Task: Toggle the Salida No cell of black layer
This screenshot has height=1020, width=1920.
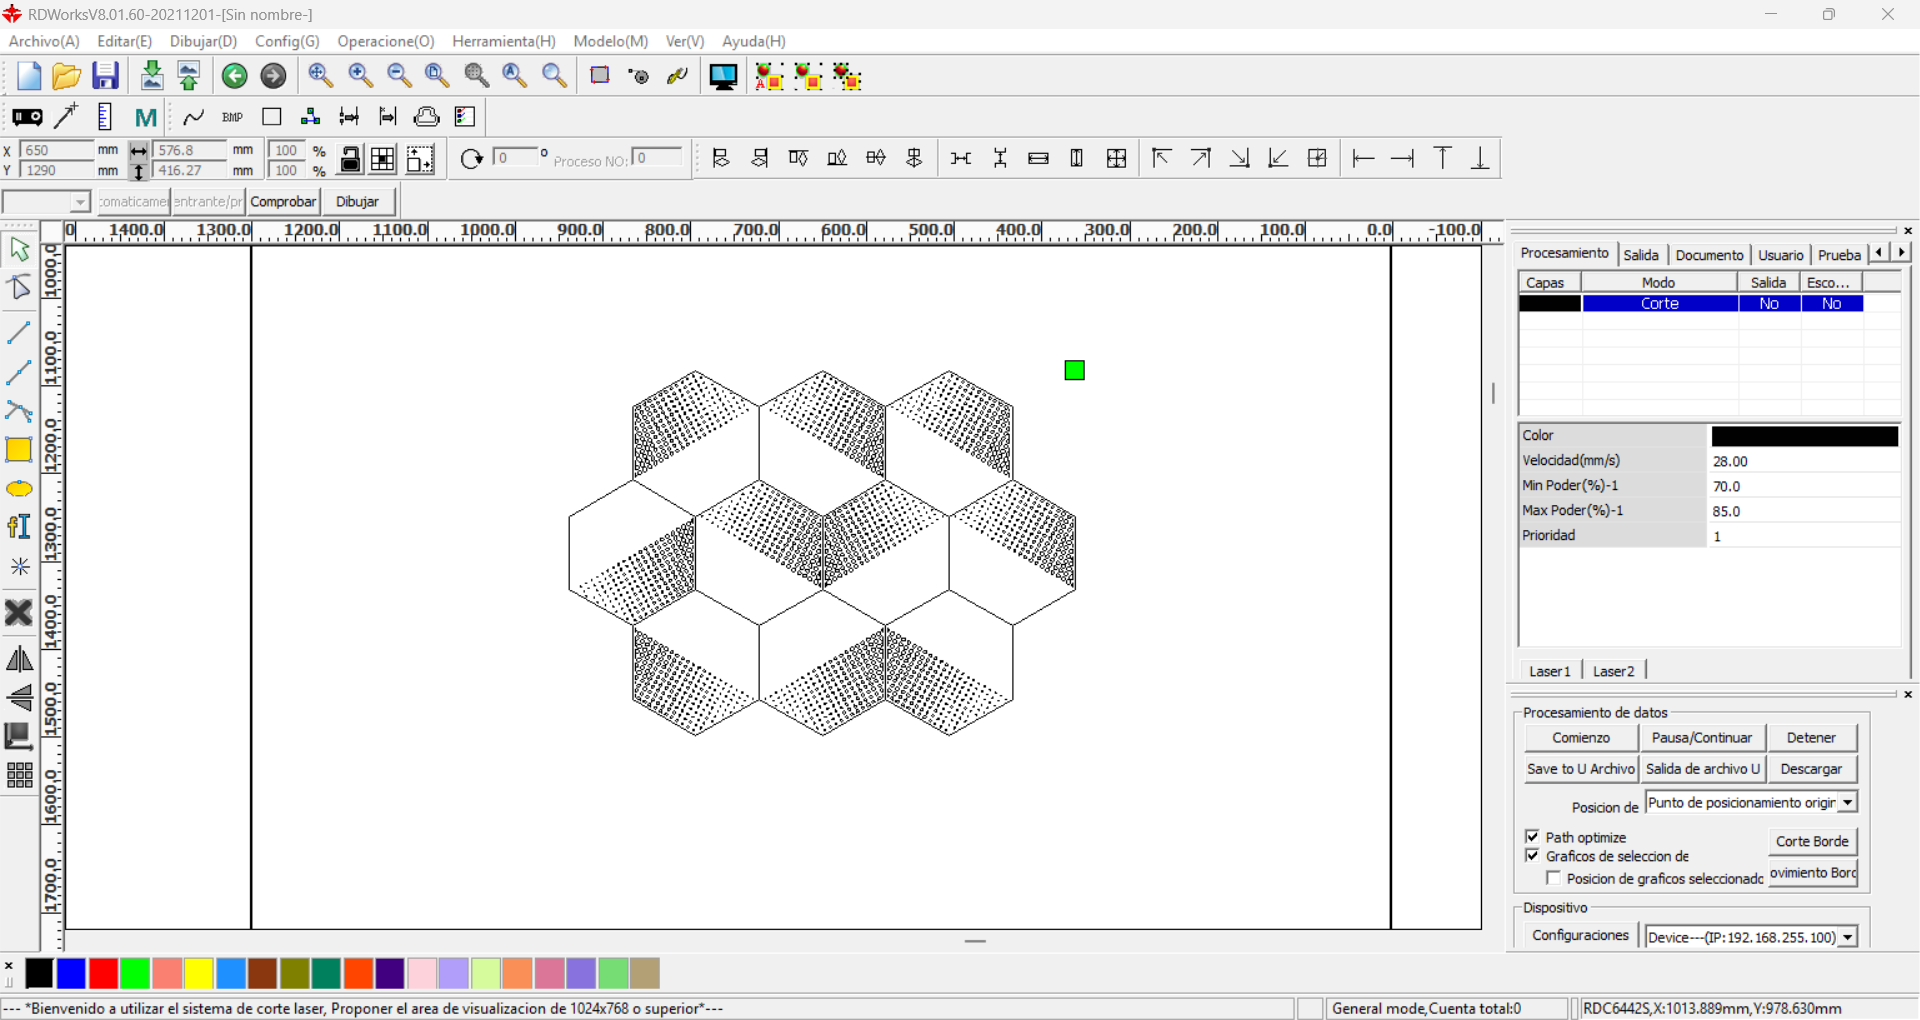Action: [1769, 304]
